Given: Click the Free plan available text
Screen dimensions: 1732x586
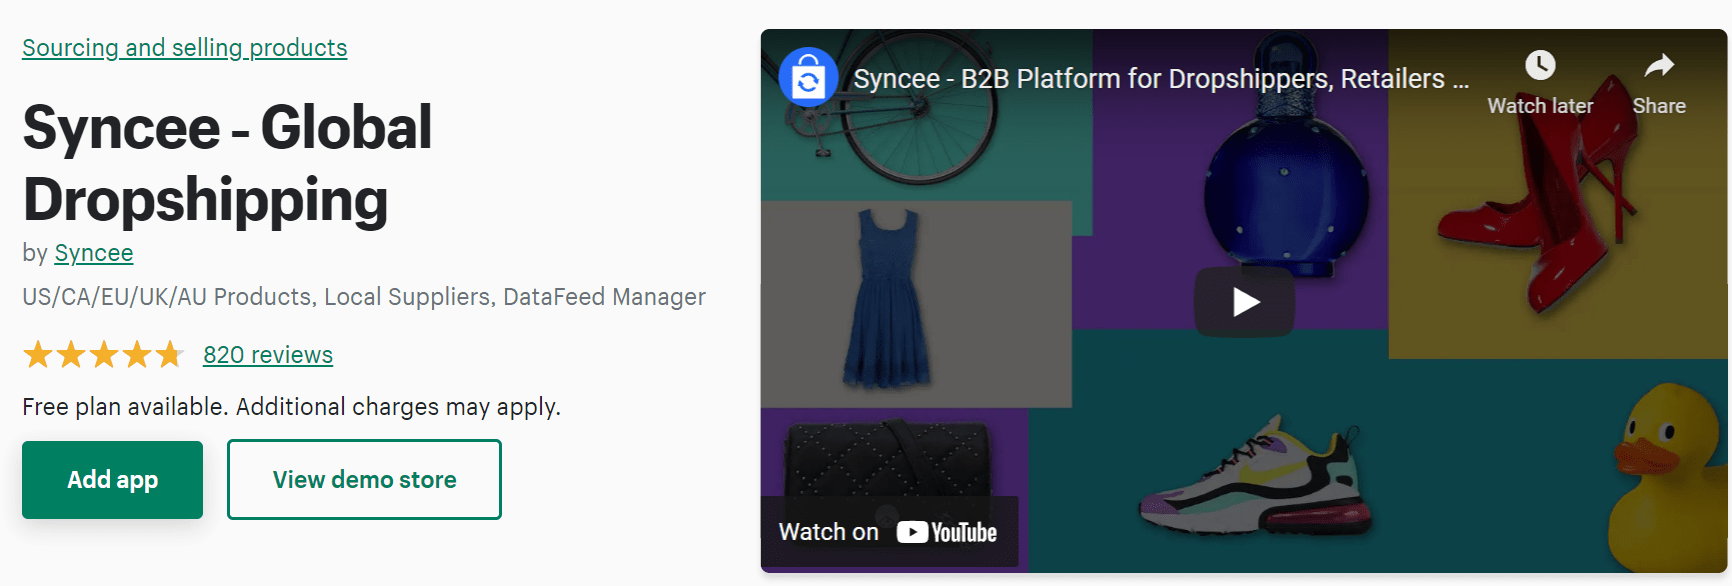Looking at the screenshot, I should point(291,407).
